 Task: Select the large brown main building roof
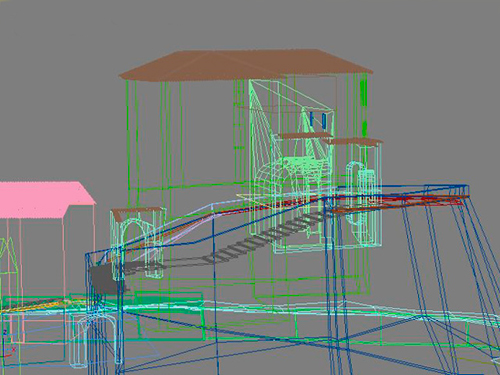click(x=246, y=65)
